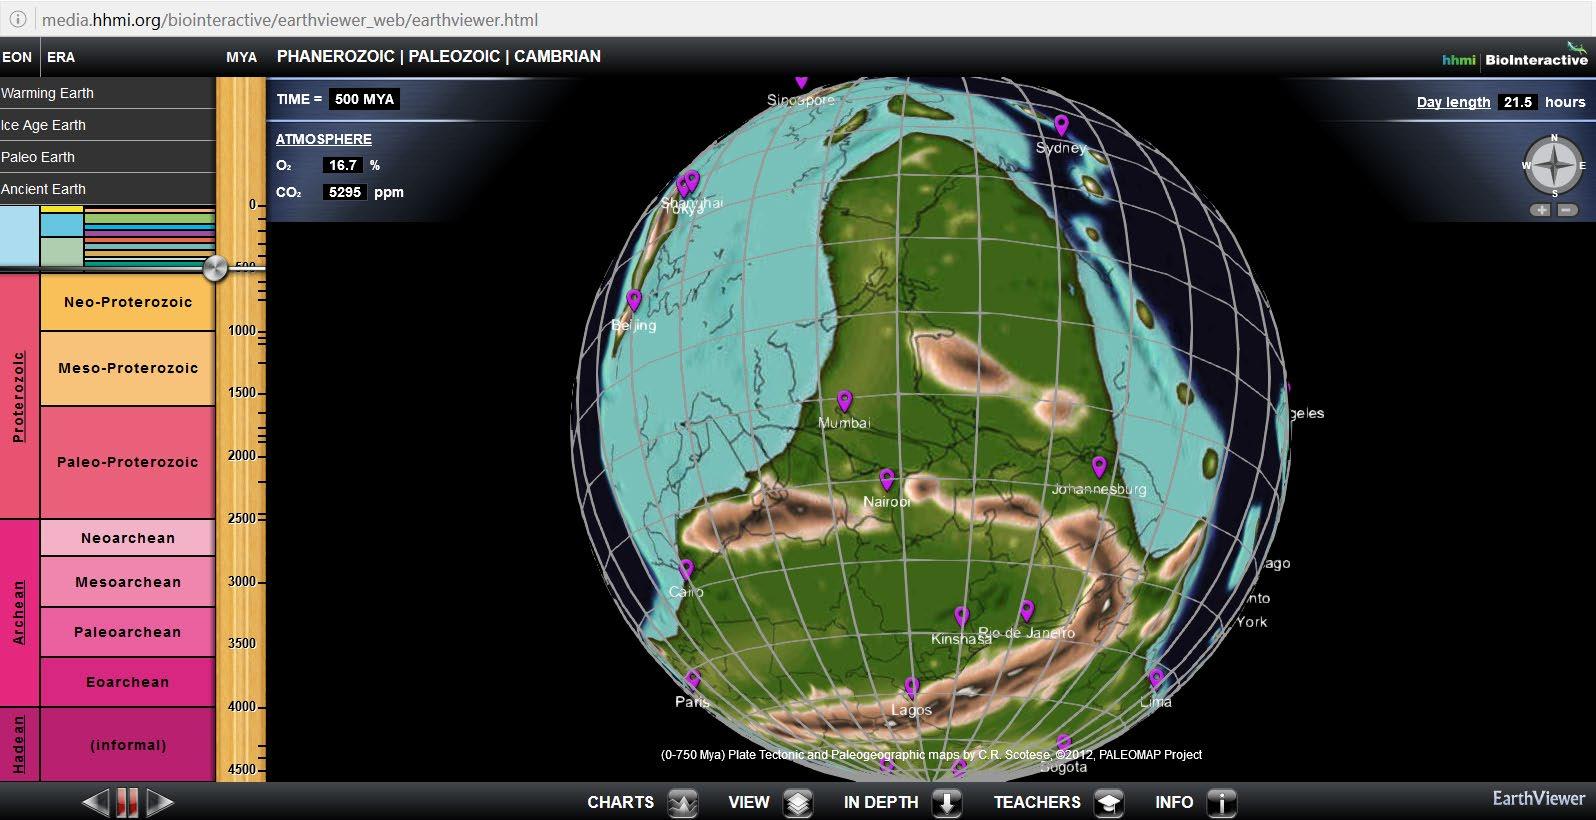Pause the timeline animation
Image resolution: width=1596 pixels, height=820 pixels.
click(127, 802)
